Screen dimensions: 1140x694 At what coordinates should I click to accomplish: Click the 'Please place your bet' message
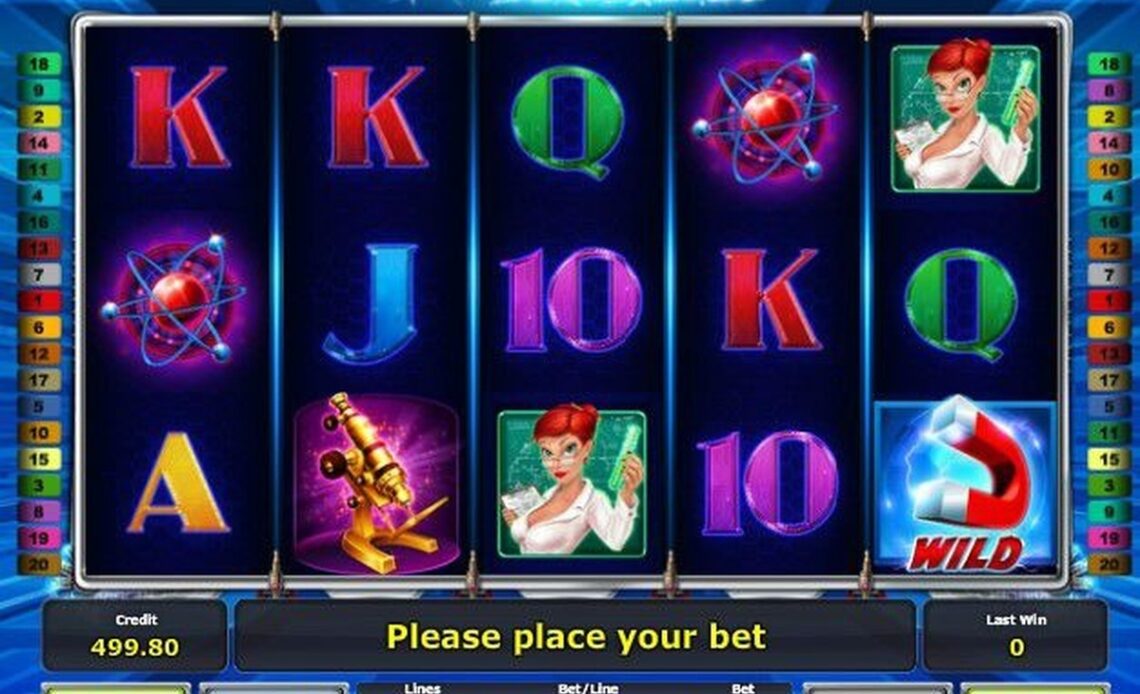point(575,637)
